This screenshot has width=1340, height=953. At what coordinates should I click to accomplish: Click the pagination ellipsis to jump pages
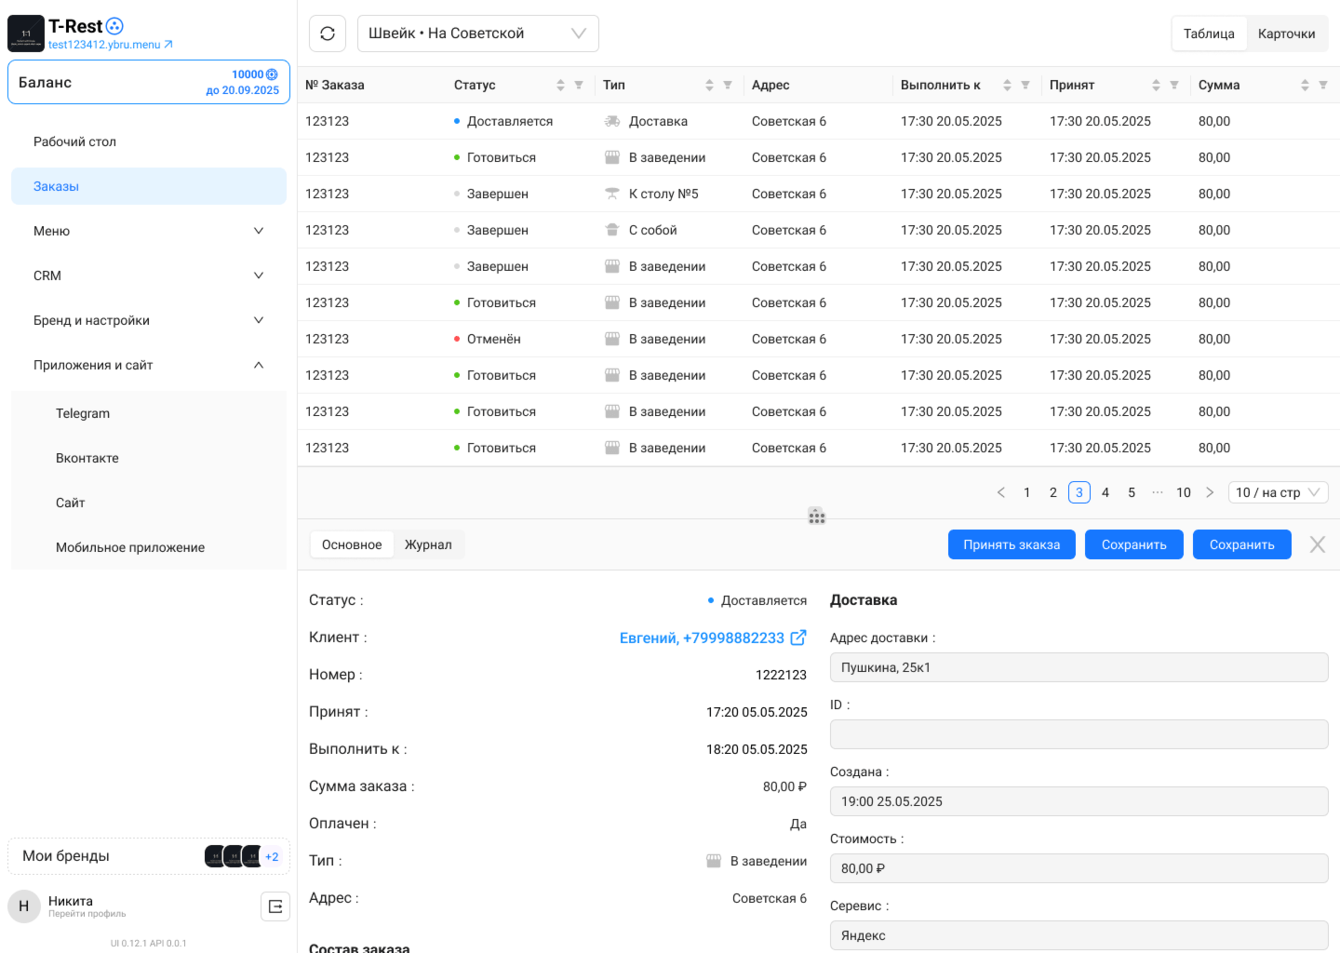pos(1157,492)
